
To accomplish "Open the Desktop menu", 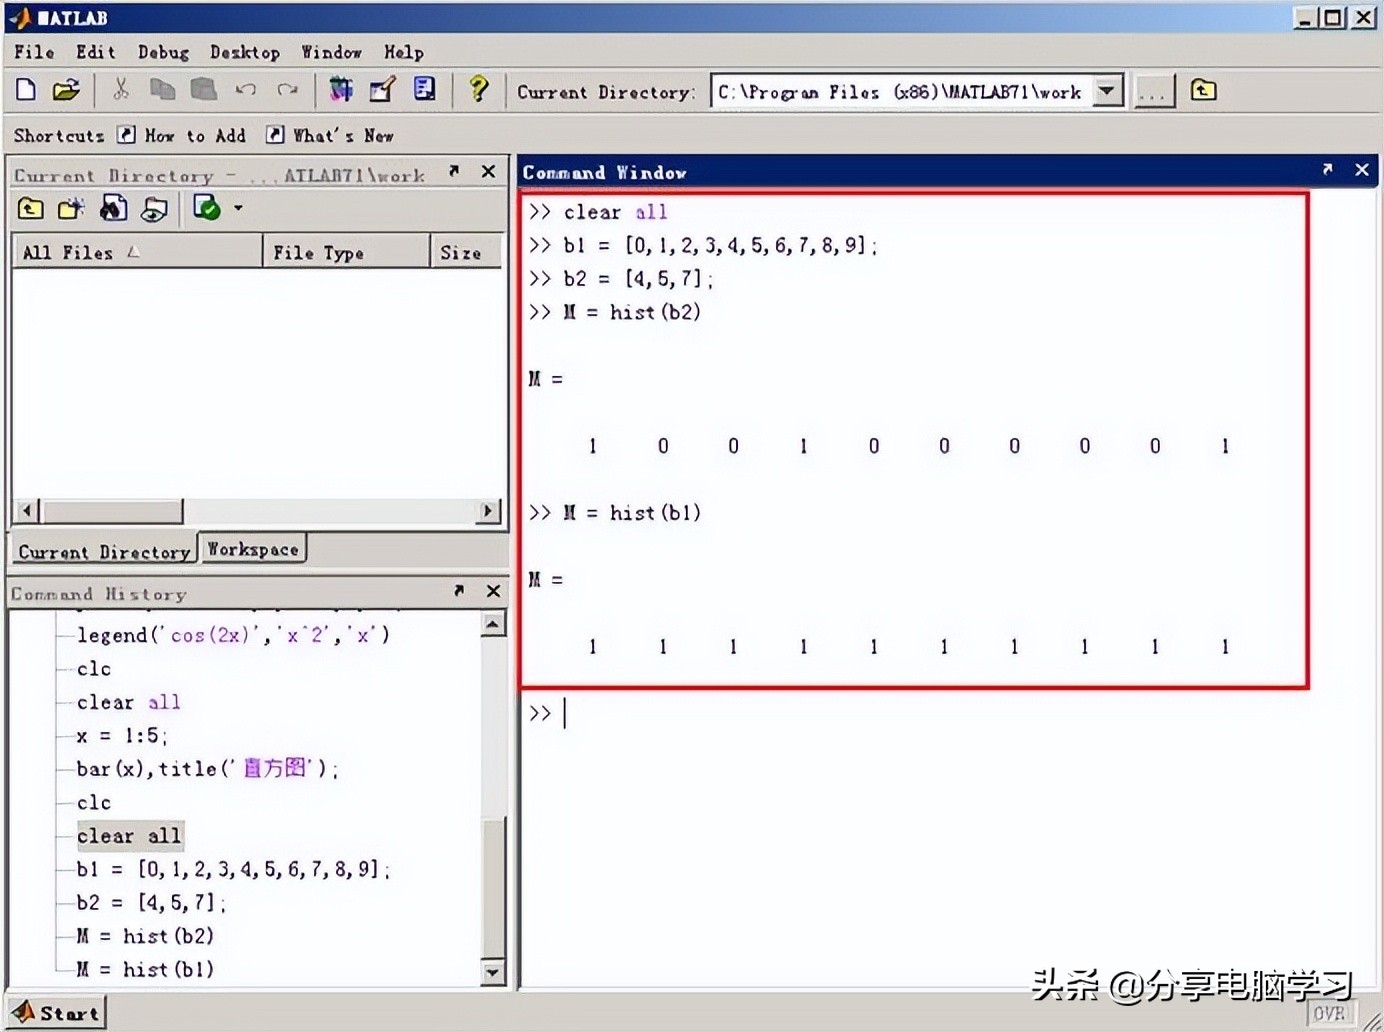I will [x=245, y=52].
